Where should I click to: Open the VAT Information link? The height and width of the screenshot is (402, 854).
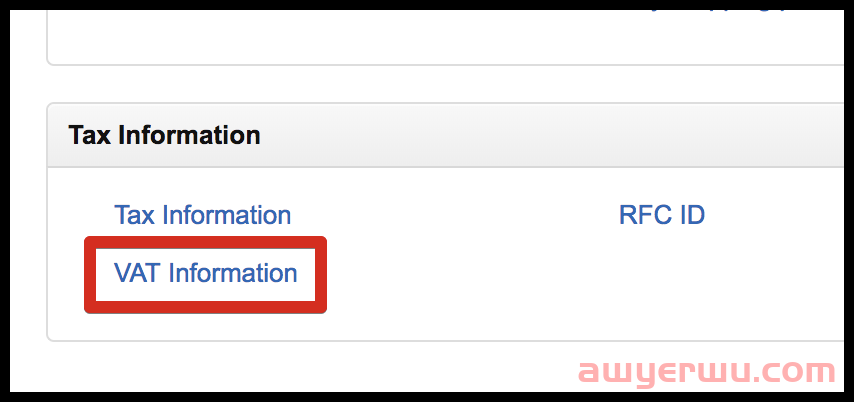pyautogui.click(x=205, y=273)
